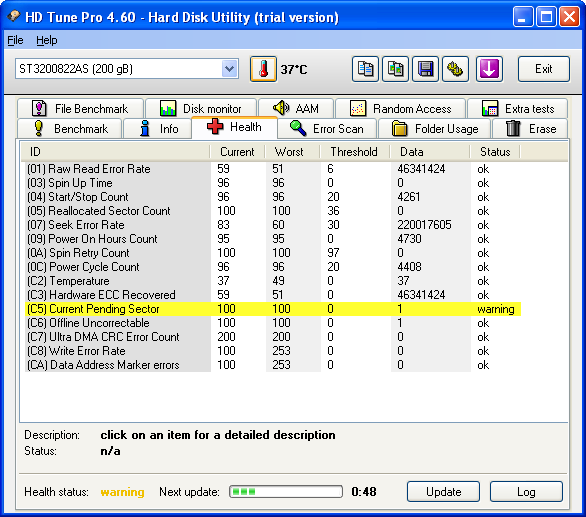Click the Log button
Screen dimensions: 586x517
pyautogui.click(x=526, y=492)
